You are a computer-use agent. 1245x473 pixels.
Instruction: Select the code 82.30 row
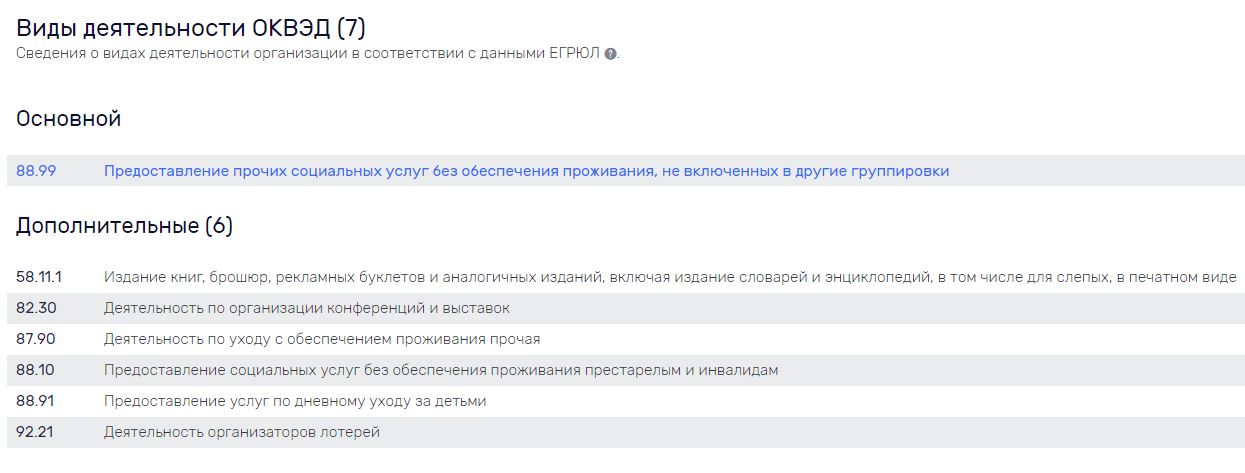tap(626, 308)
